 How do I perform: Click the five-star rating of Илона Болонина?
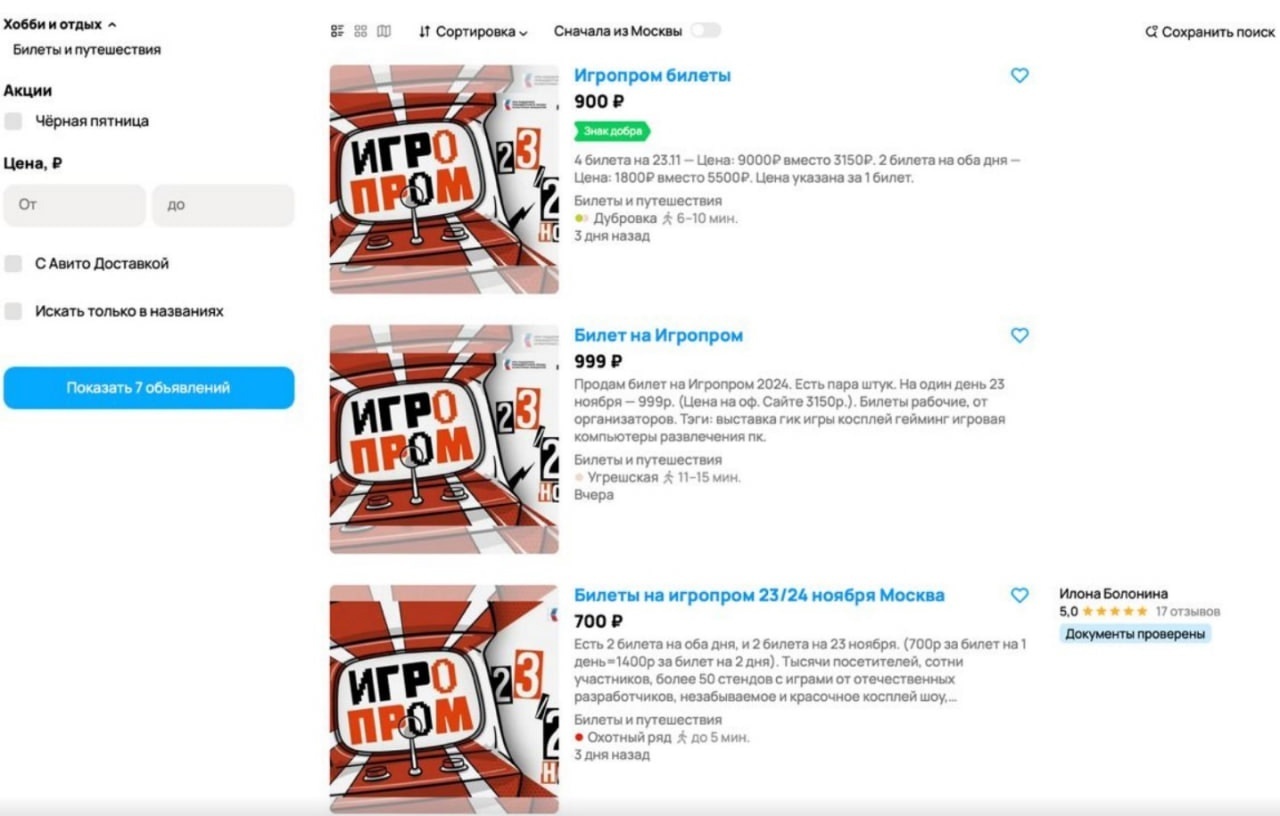1115,611
